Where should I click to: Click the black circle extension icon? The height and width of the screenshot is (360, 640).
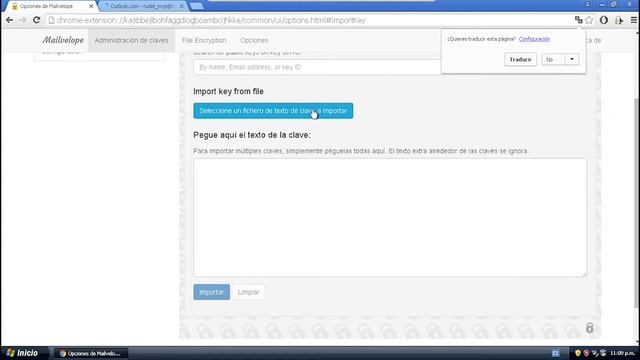[604, 20]
